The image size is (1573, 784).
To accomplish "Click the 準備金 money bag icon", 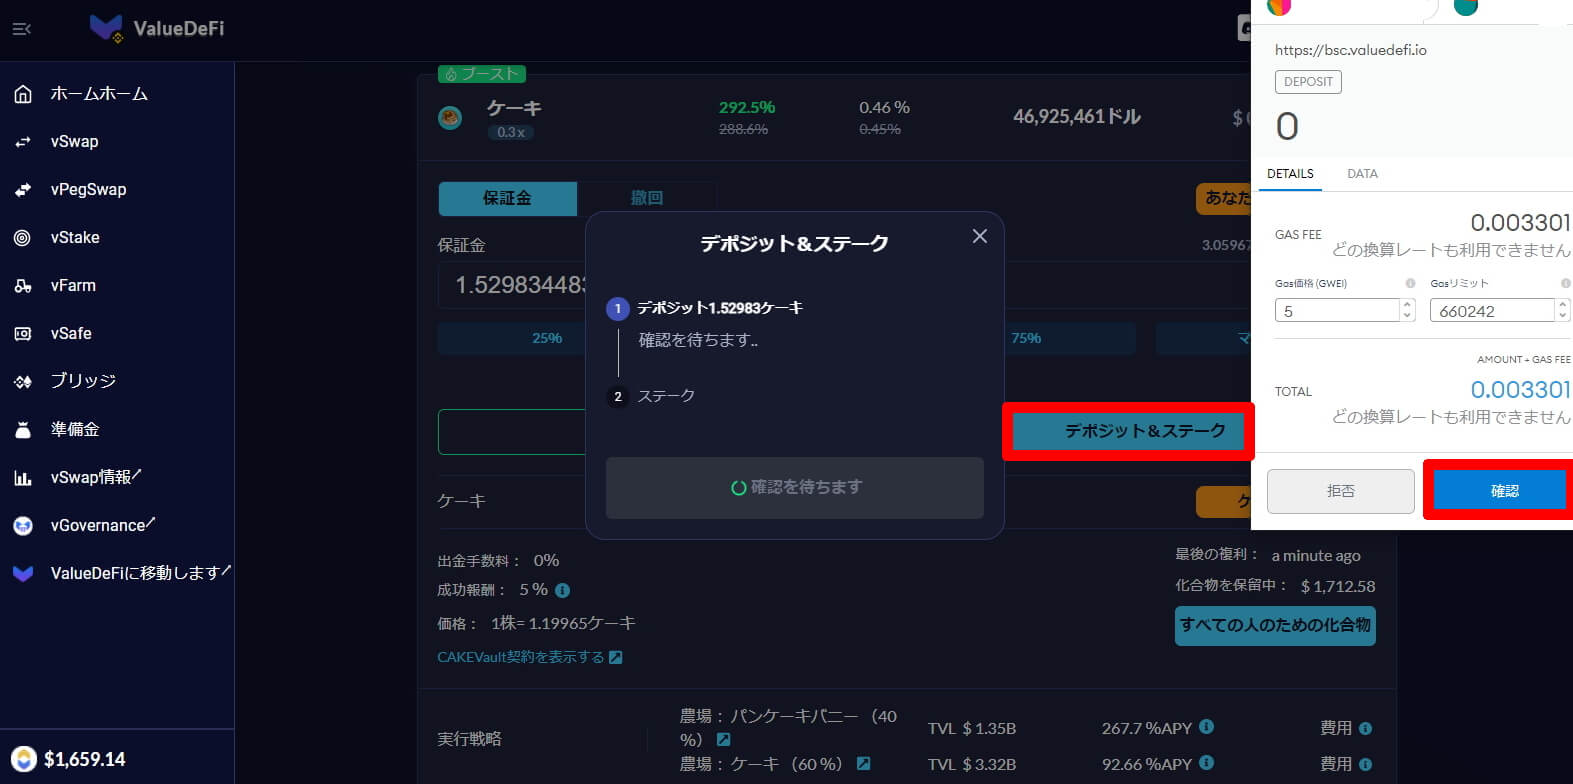I will coord(23,430).
